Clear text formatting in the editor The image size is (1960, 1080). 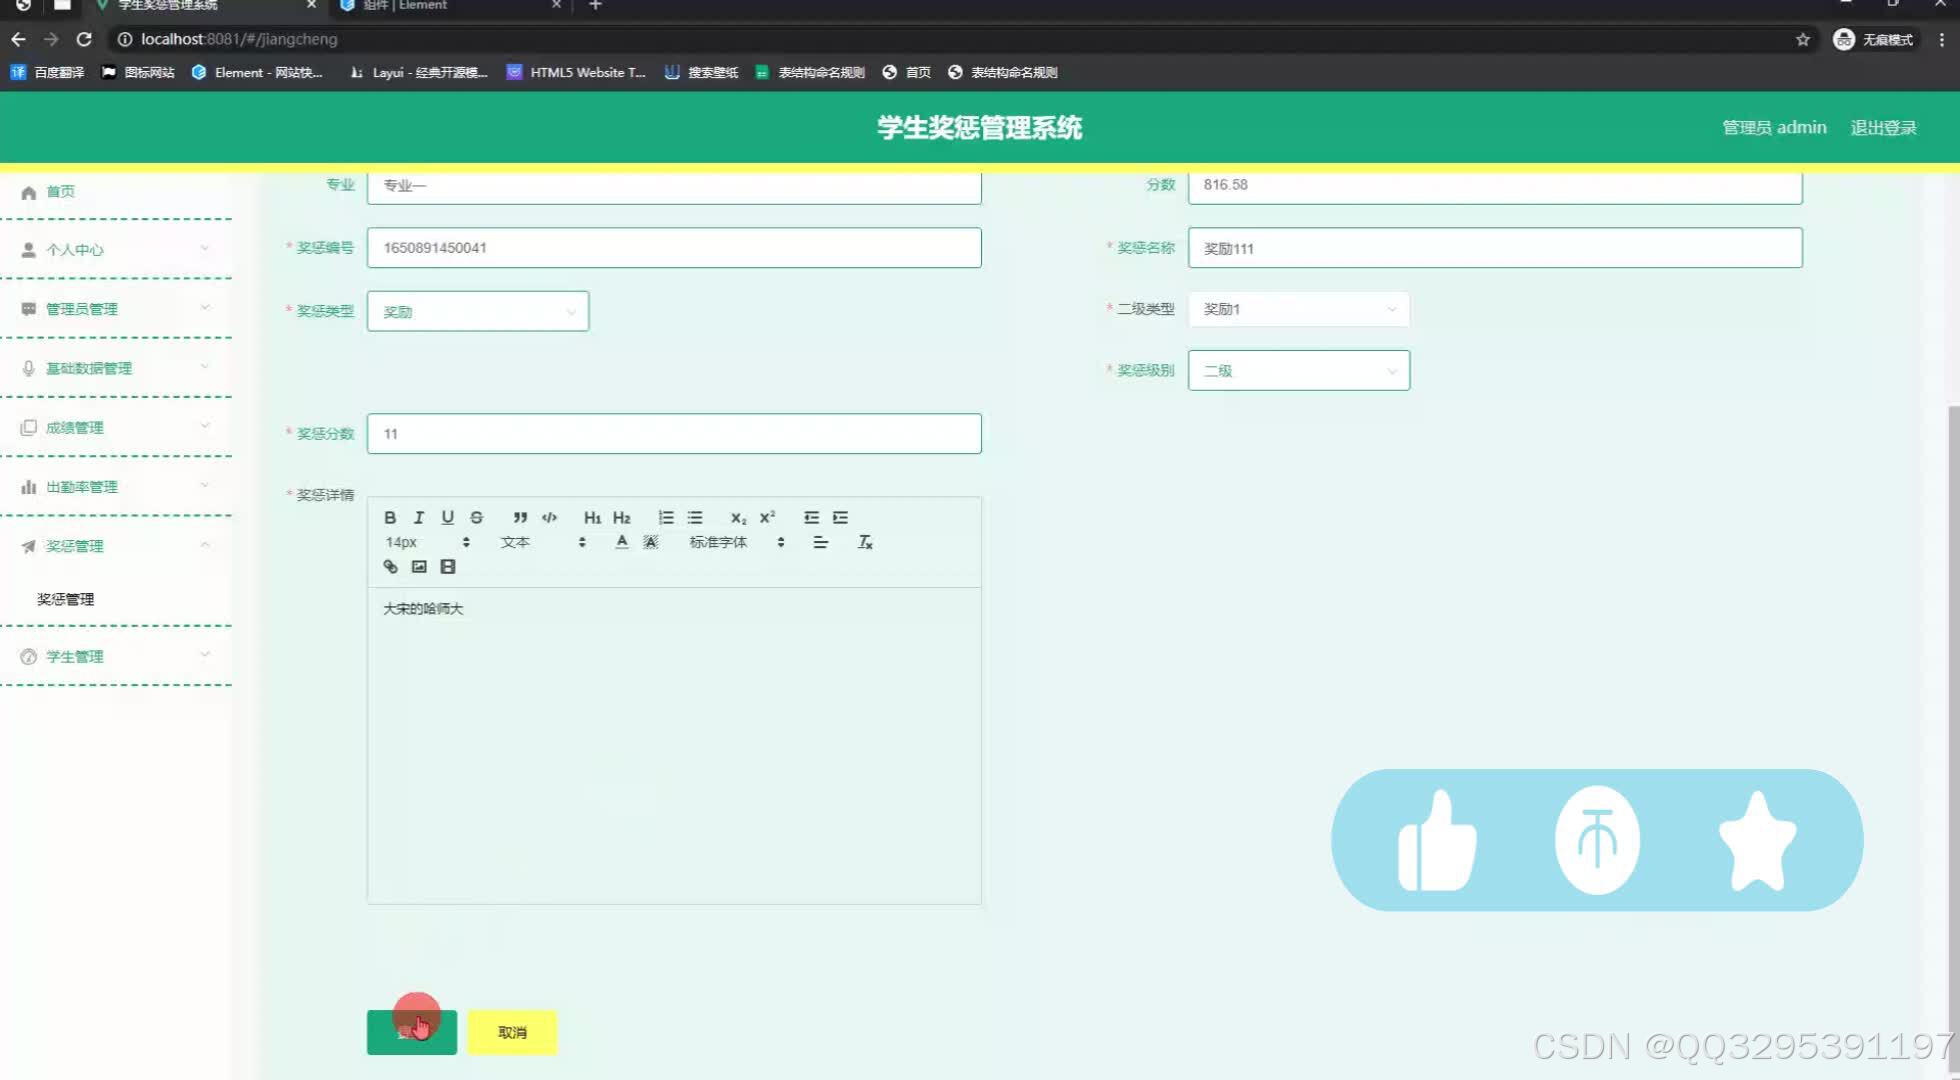pyautogui.click(x=865, y=542)
